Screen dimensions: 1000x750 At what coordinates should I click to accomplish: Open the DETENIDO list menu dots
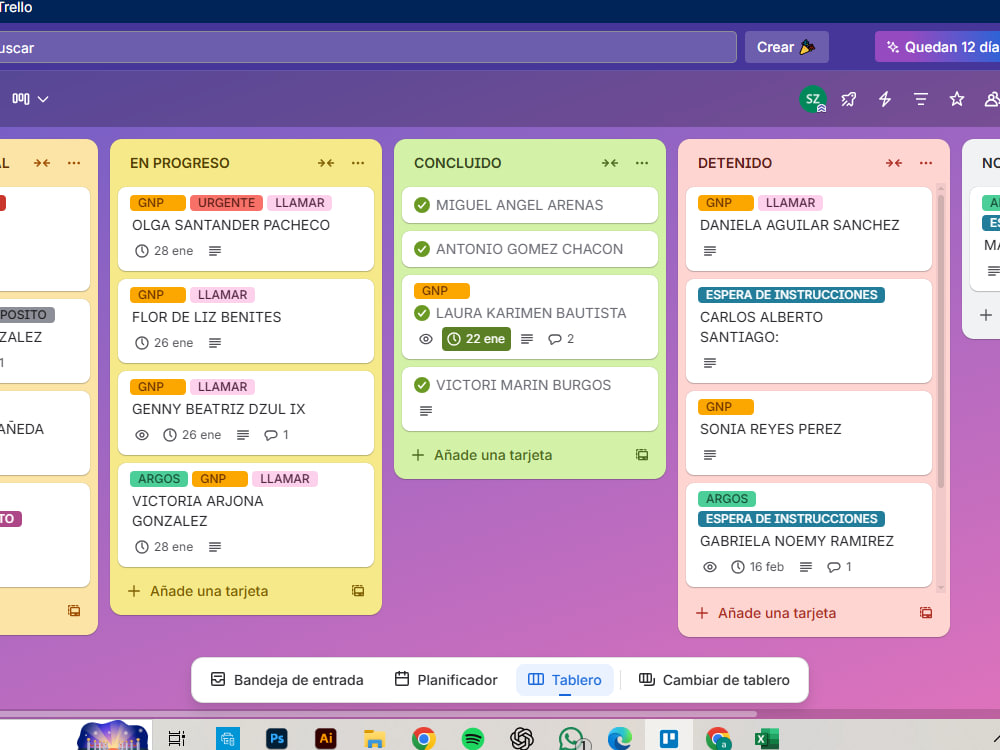[x=925, y=163]
